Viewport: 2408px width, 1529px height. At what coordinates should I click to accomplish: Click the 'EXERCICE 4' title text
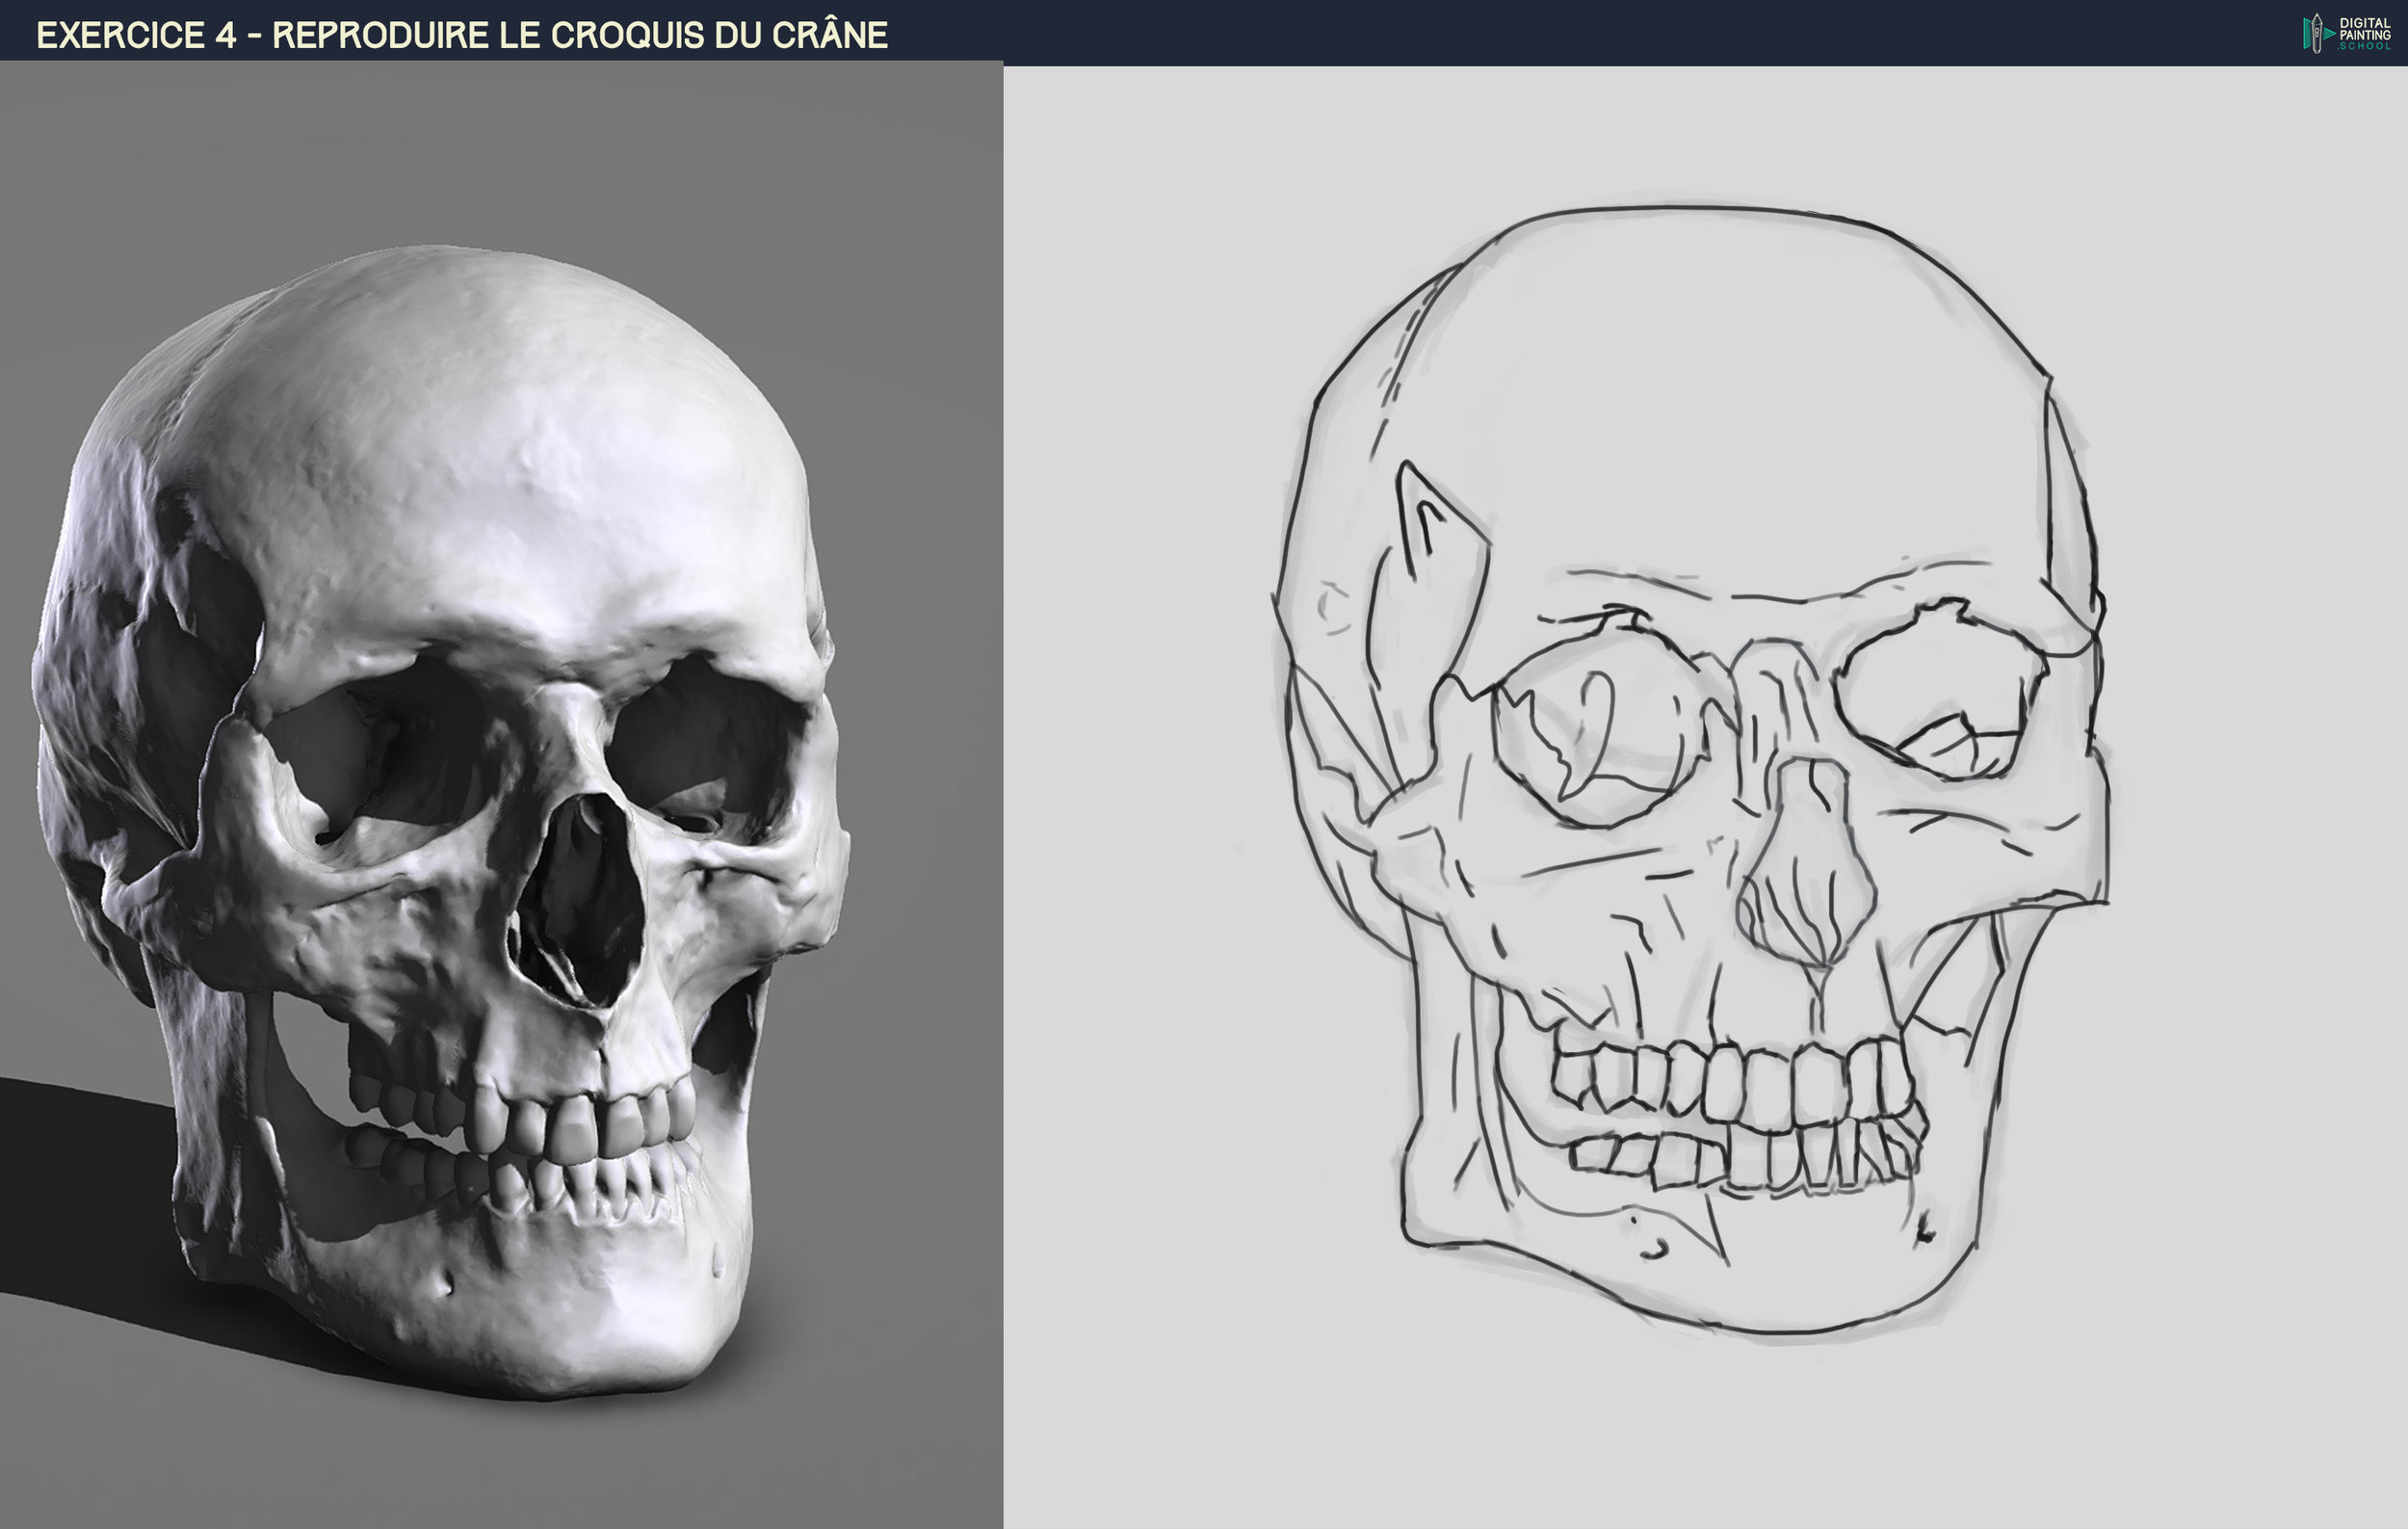click(136, 35)
